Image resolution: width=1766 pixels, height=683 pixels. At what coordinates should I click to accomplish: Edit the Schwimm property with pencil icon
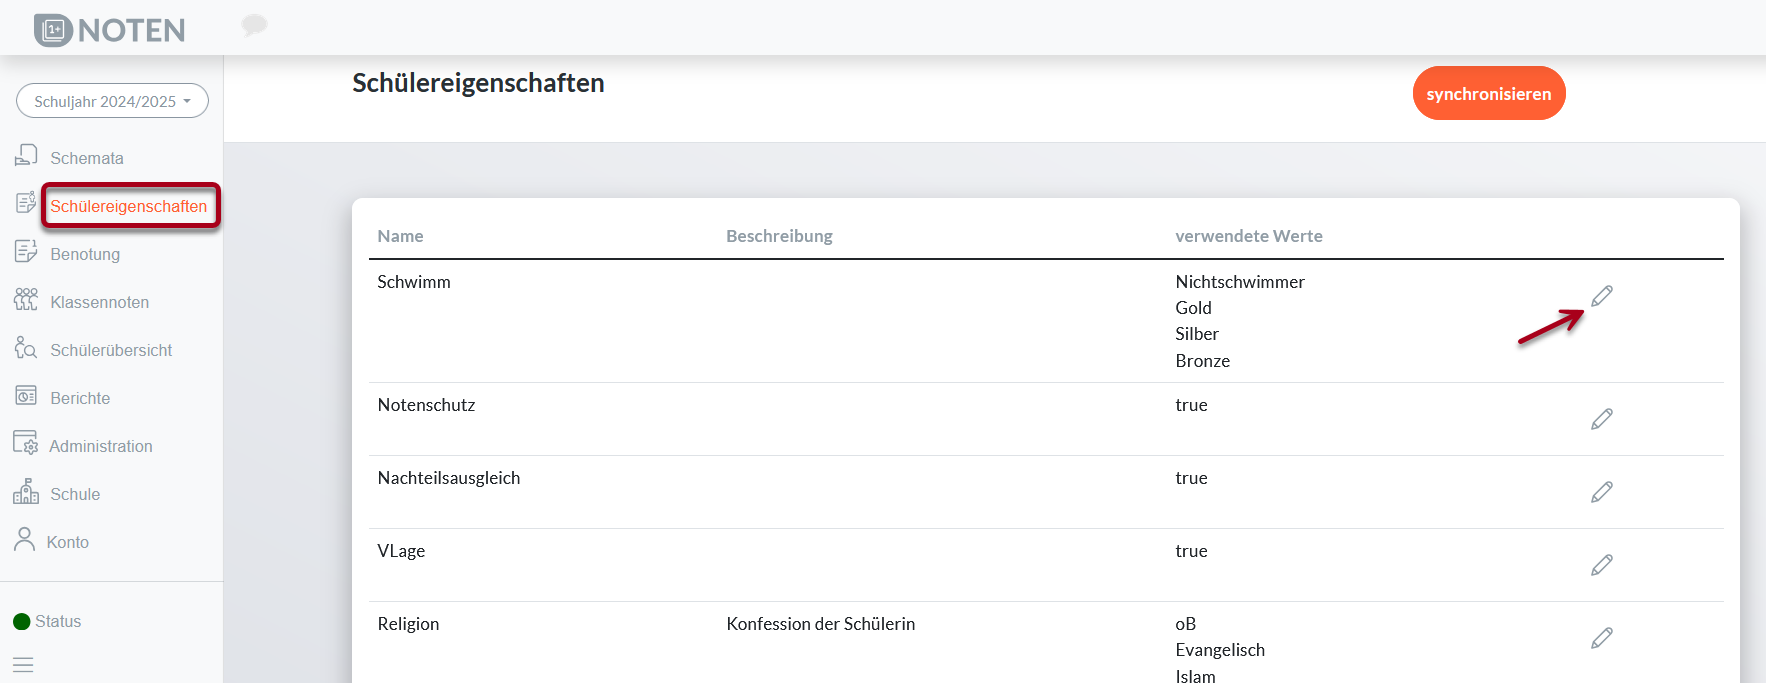point(1602,296)
